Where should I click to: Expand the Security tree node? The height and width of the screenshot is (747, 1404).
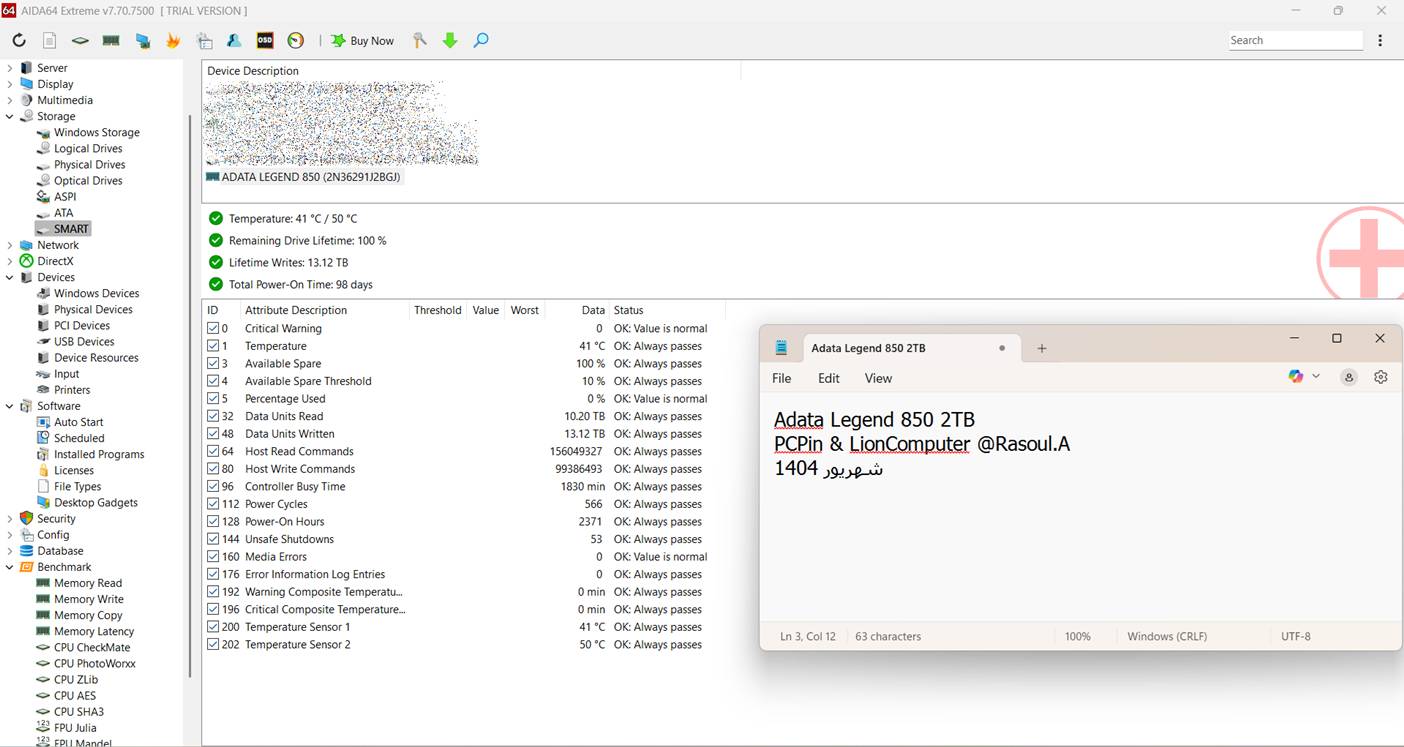[x=10, y=519]
